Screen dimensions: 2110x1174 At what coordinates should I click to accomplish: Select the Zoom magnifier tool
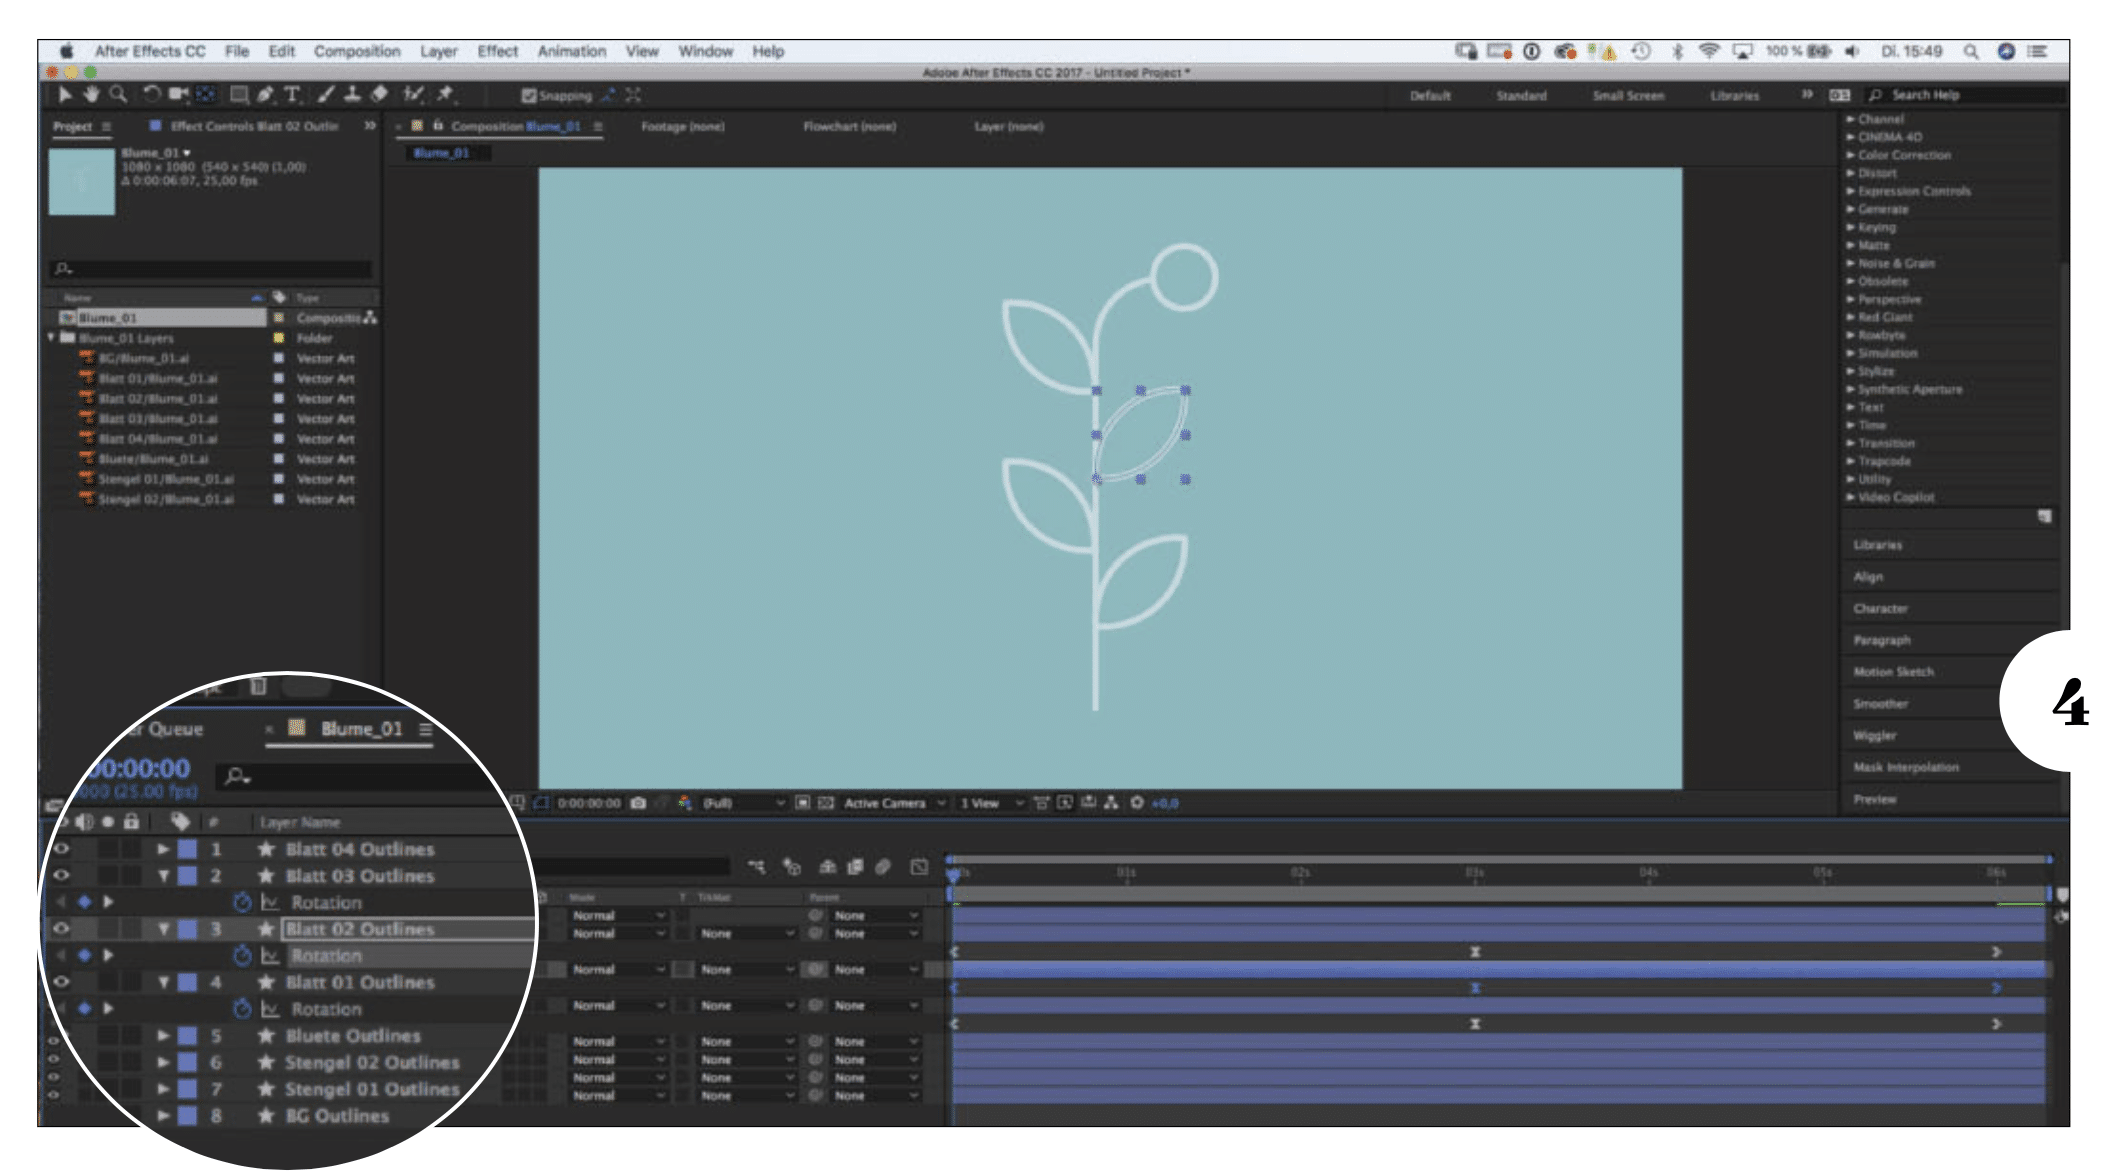[118, 95]
